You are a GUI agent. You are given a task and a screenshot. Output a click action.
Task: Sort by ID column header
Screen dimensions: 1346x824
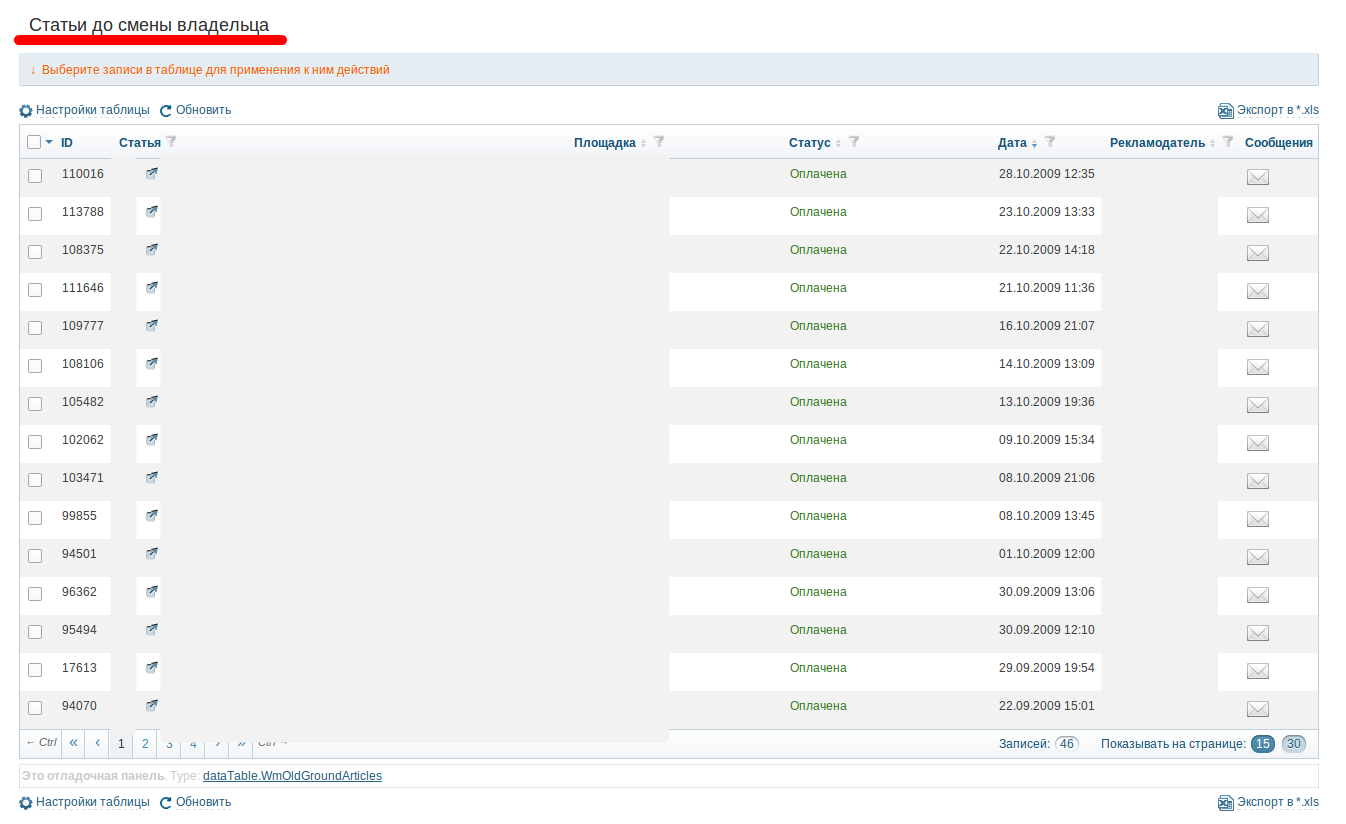coord(67,143)
